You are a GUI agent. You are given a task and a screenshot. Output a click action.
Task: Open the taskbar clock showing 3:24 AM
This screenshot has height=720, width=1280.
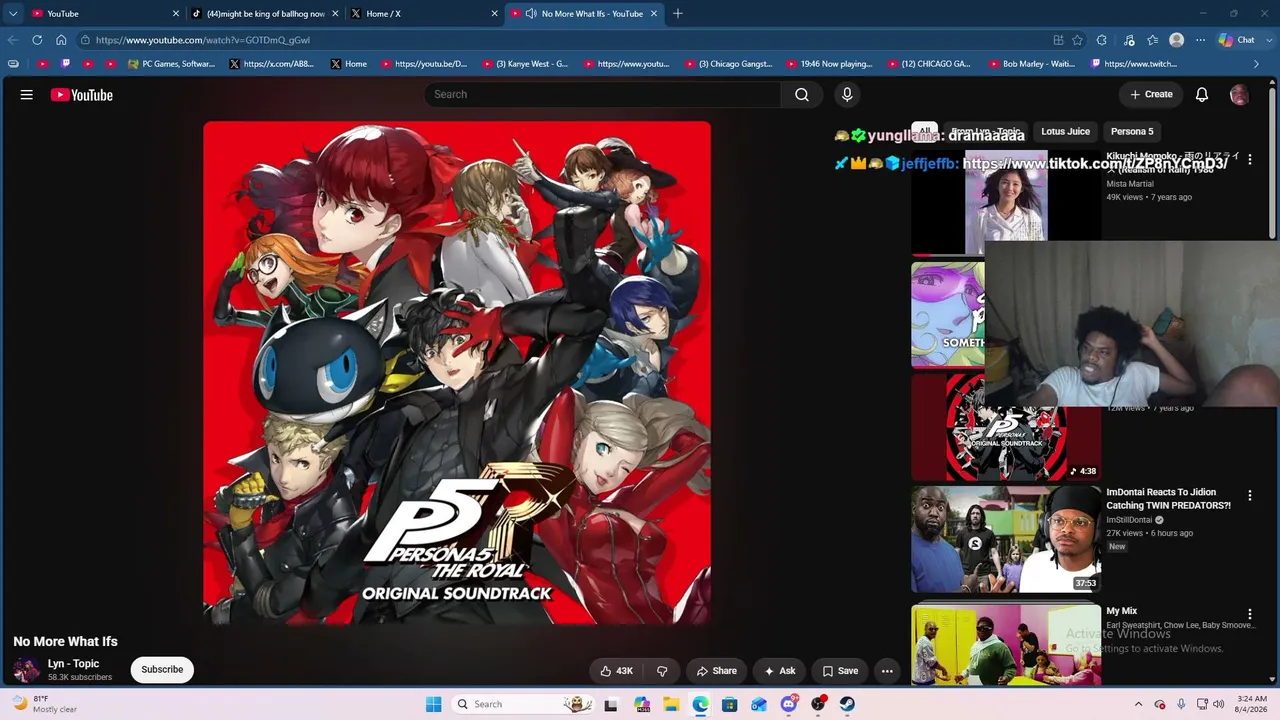pyautogui.click(x=1252, y=704)
